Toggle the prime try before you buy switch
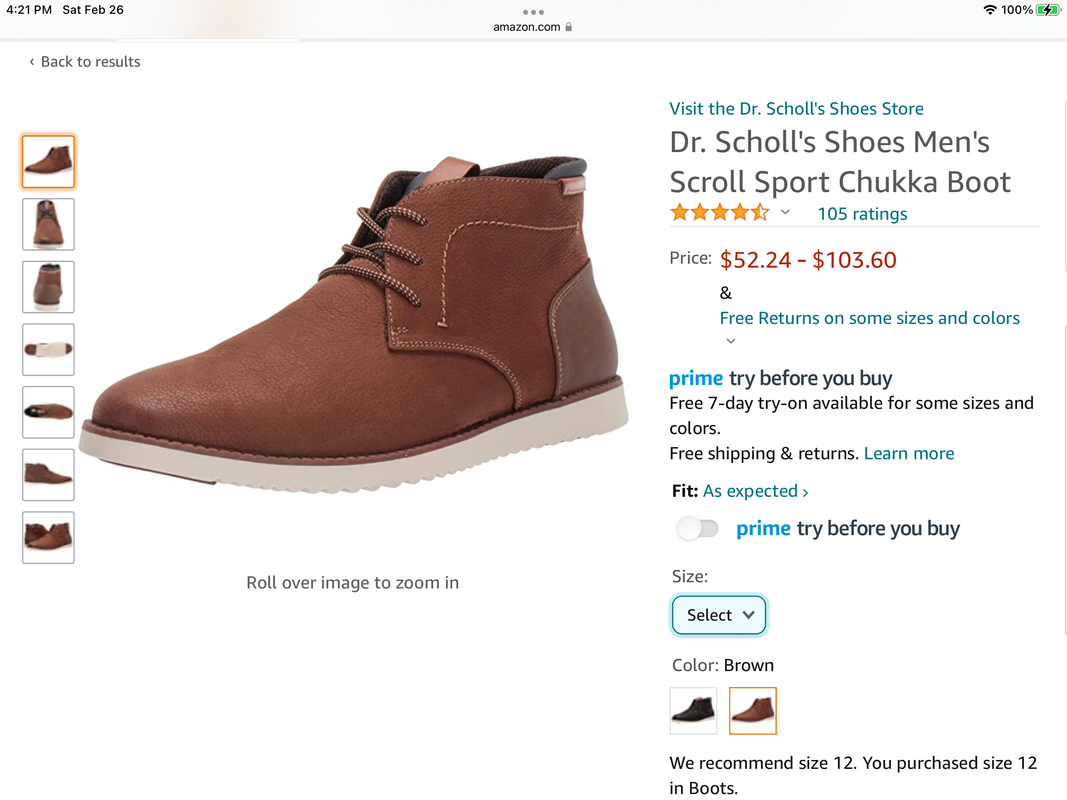This screenshot has height=800, width=1067. click(x=697, y=529)
